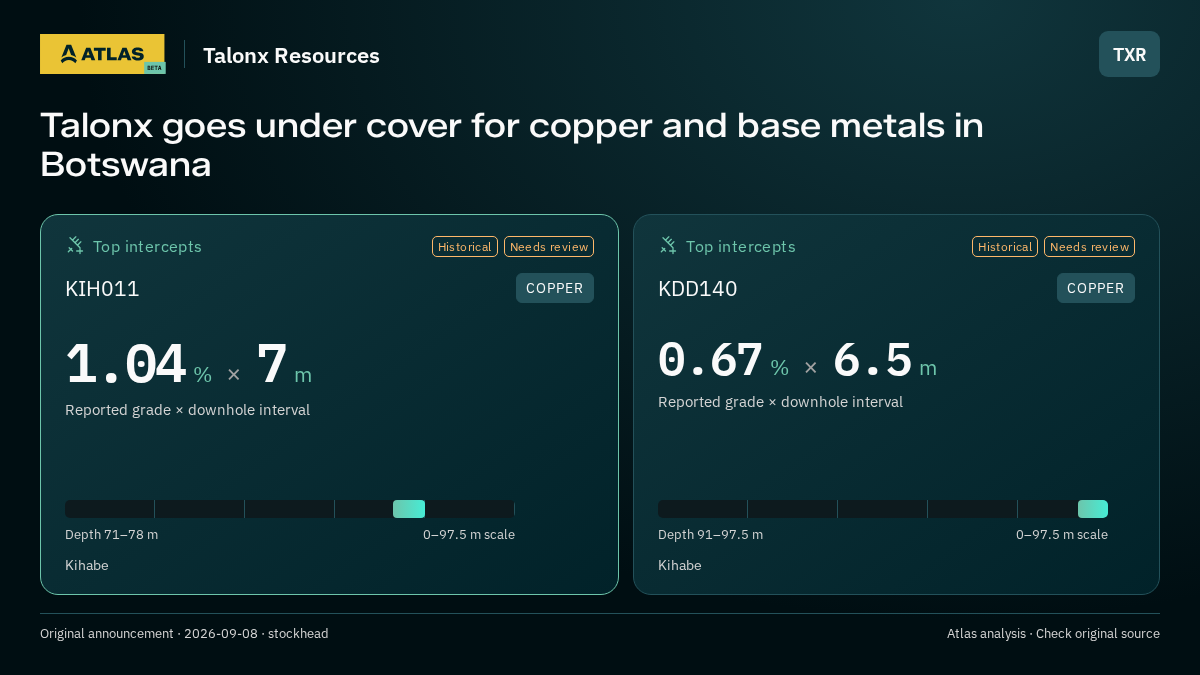Click Needs review tag on KIH011 card
The height and width of the screenshot is (675, 1200).
tap(549, 247)
